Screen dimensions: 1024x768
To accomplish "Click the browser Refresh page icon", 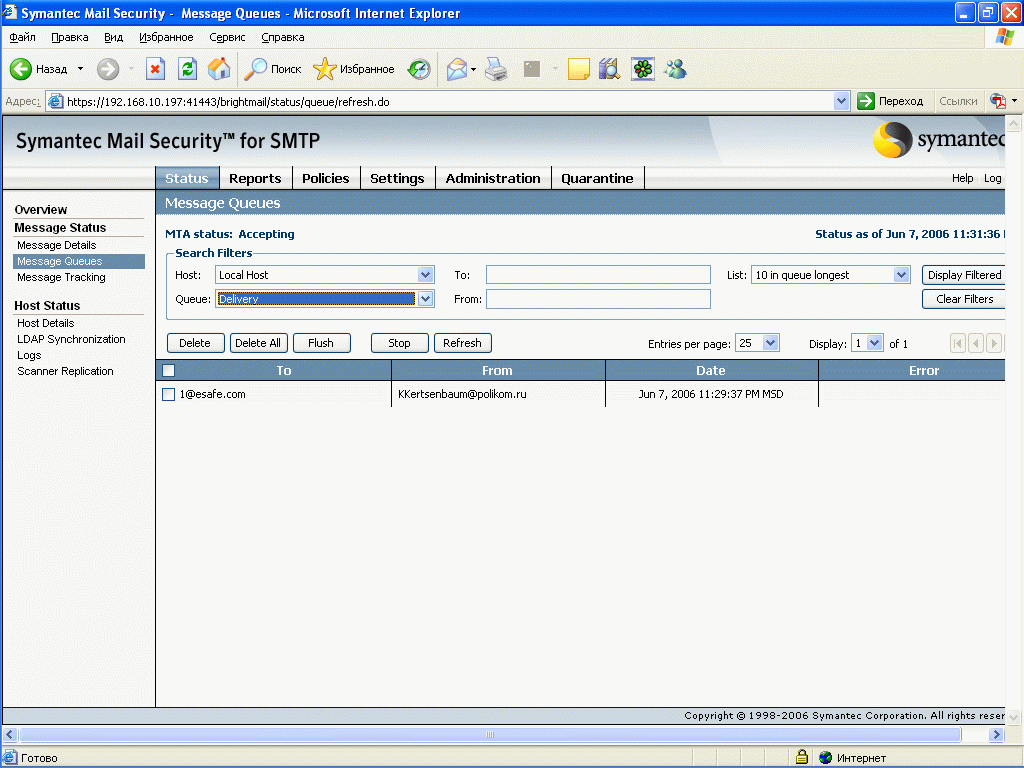I will (x=187, y=69).
